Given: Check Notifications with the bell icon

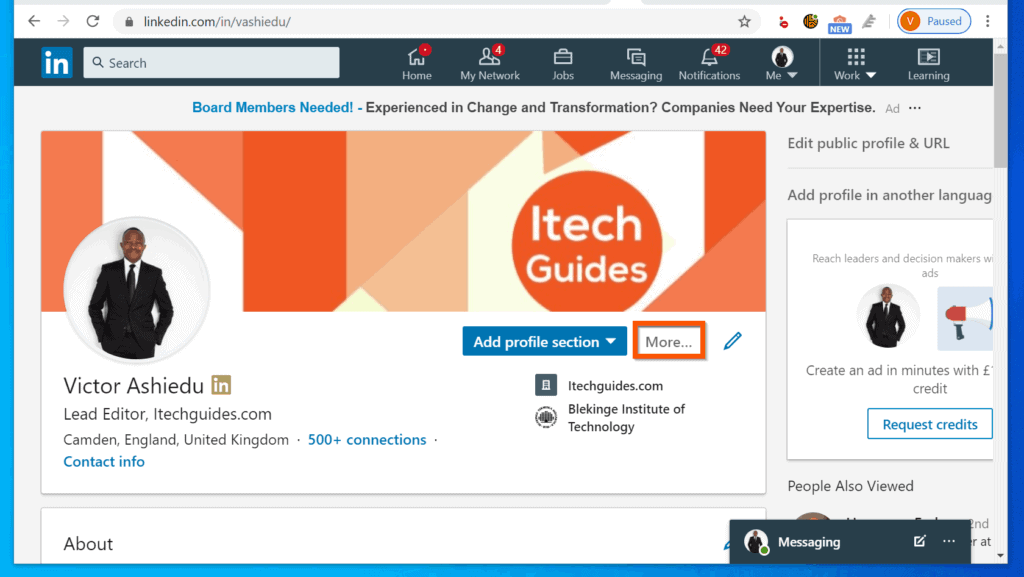Looking at the screenshot, I should click(x=709, y=60).
